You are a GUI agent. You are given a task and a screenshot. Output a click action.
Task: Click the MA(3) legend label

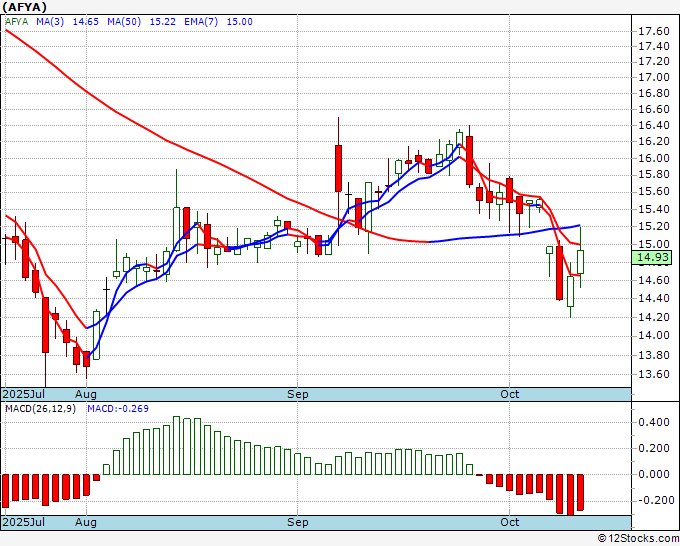[50, 22]
